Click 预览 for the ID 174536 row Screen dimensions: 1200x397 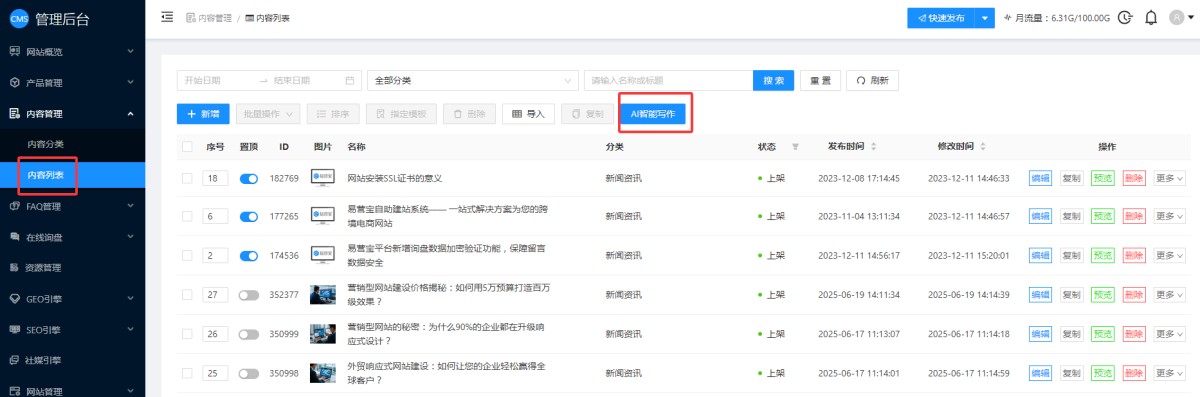tap(1102, 255)
